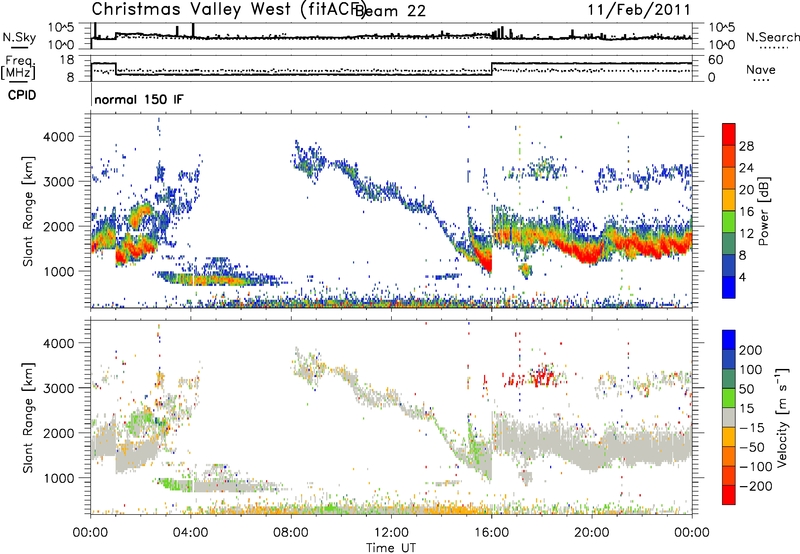This screenshot has height=554, width=800.
Task: Click the '20:00' time axis tick label
Action: (592, 533)
